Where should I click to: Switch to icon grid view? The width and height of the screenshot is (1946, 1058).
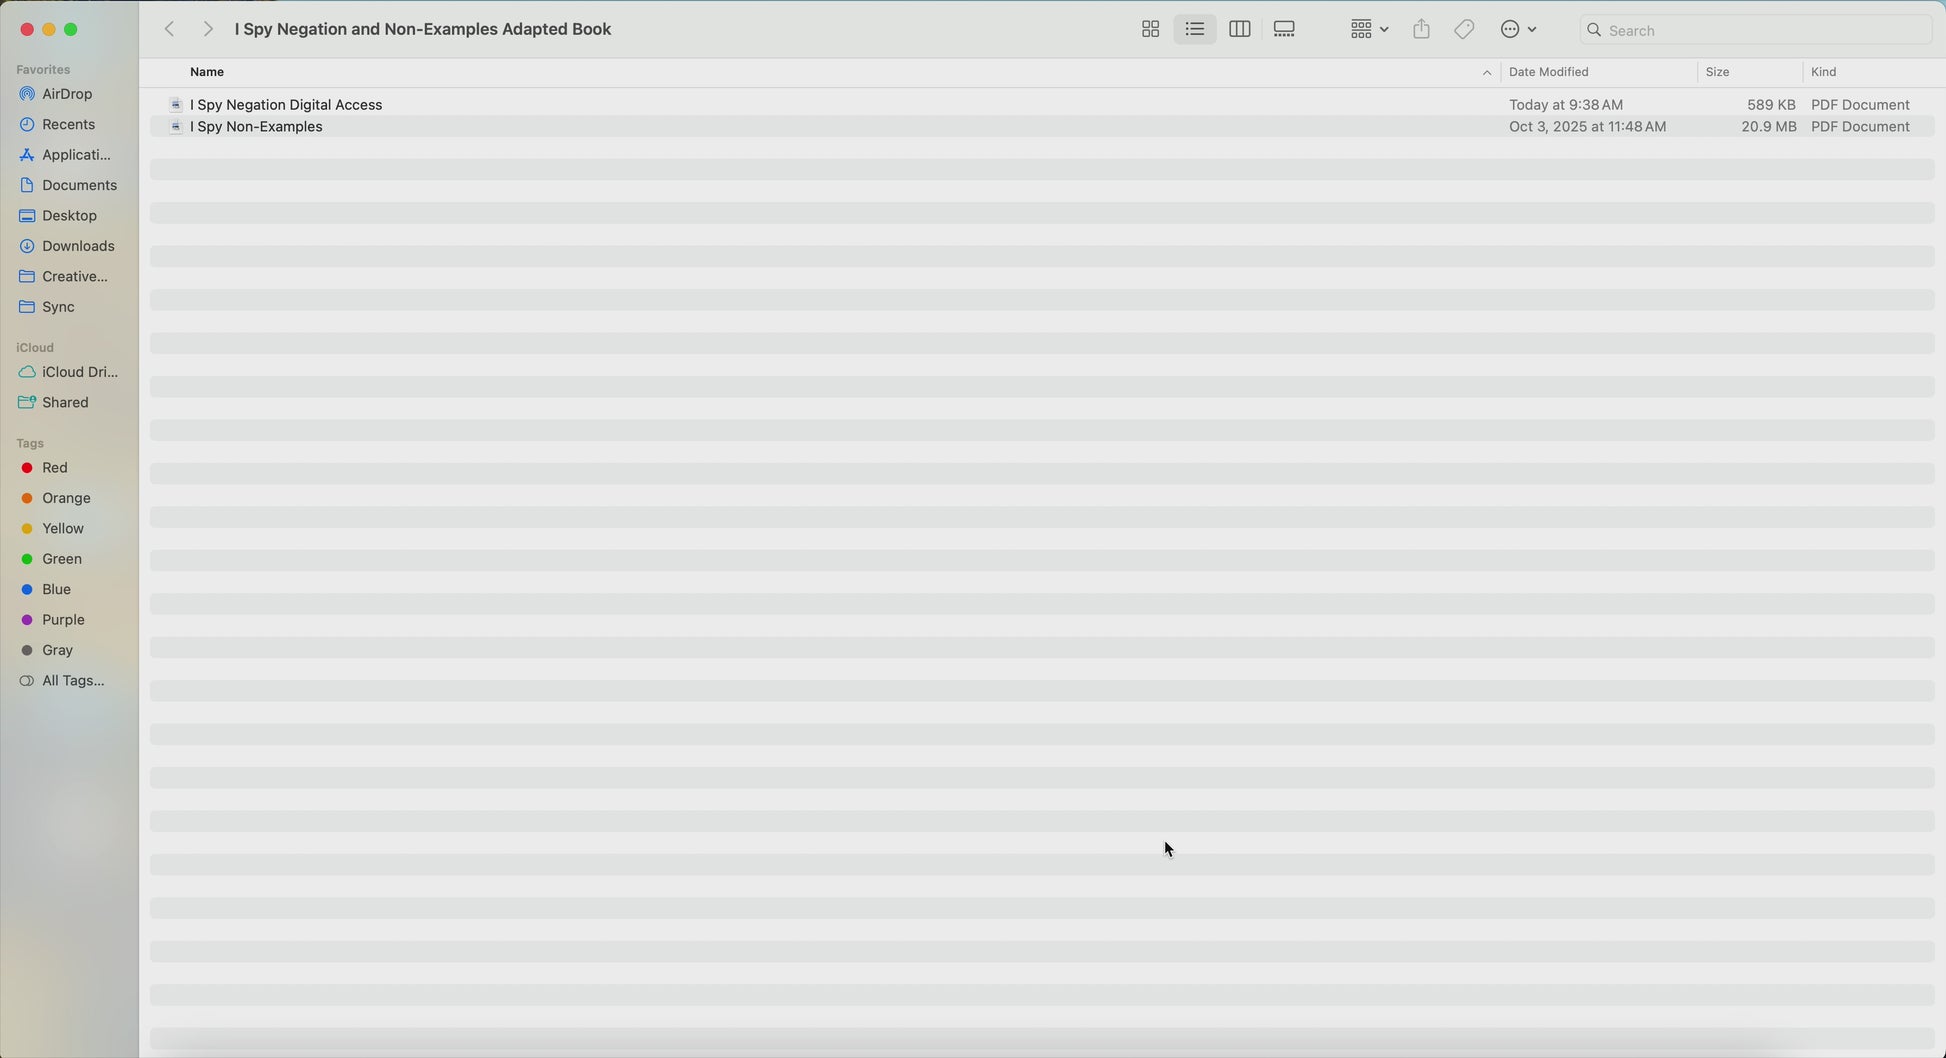click(x=1150, y=30)
